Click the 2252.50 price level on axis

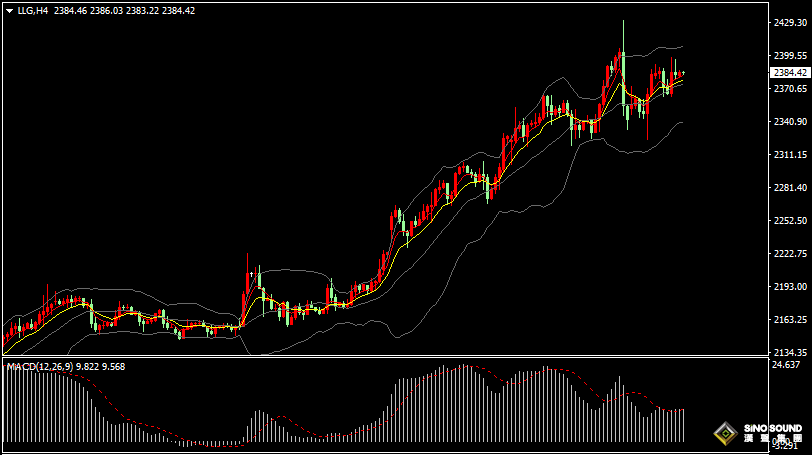tap(790, 221)
